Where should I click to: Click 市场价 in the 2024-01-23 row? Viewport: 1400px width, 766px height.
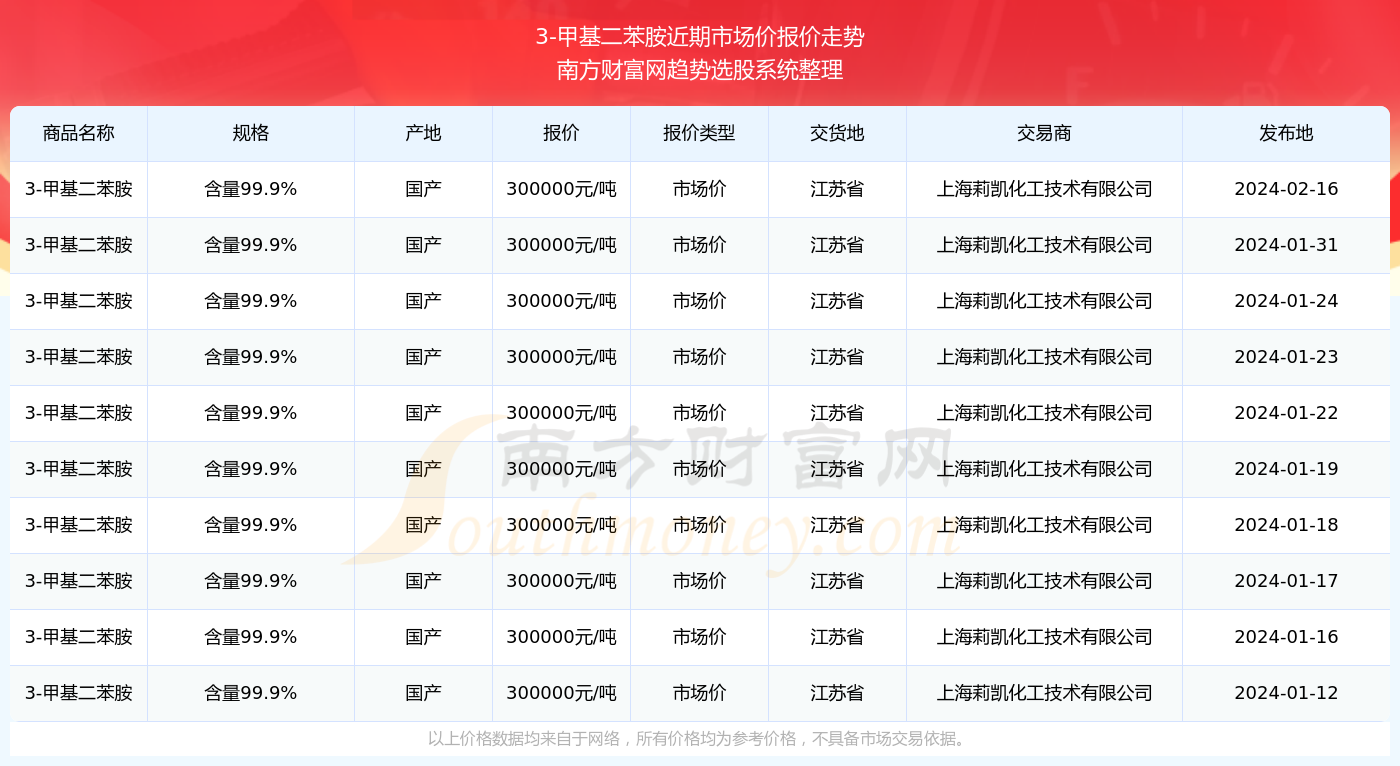click(x=699, y=357)
